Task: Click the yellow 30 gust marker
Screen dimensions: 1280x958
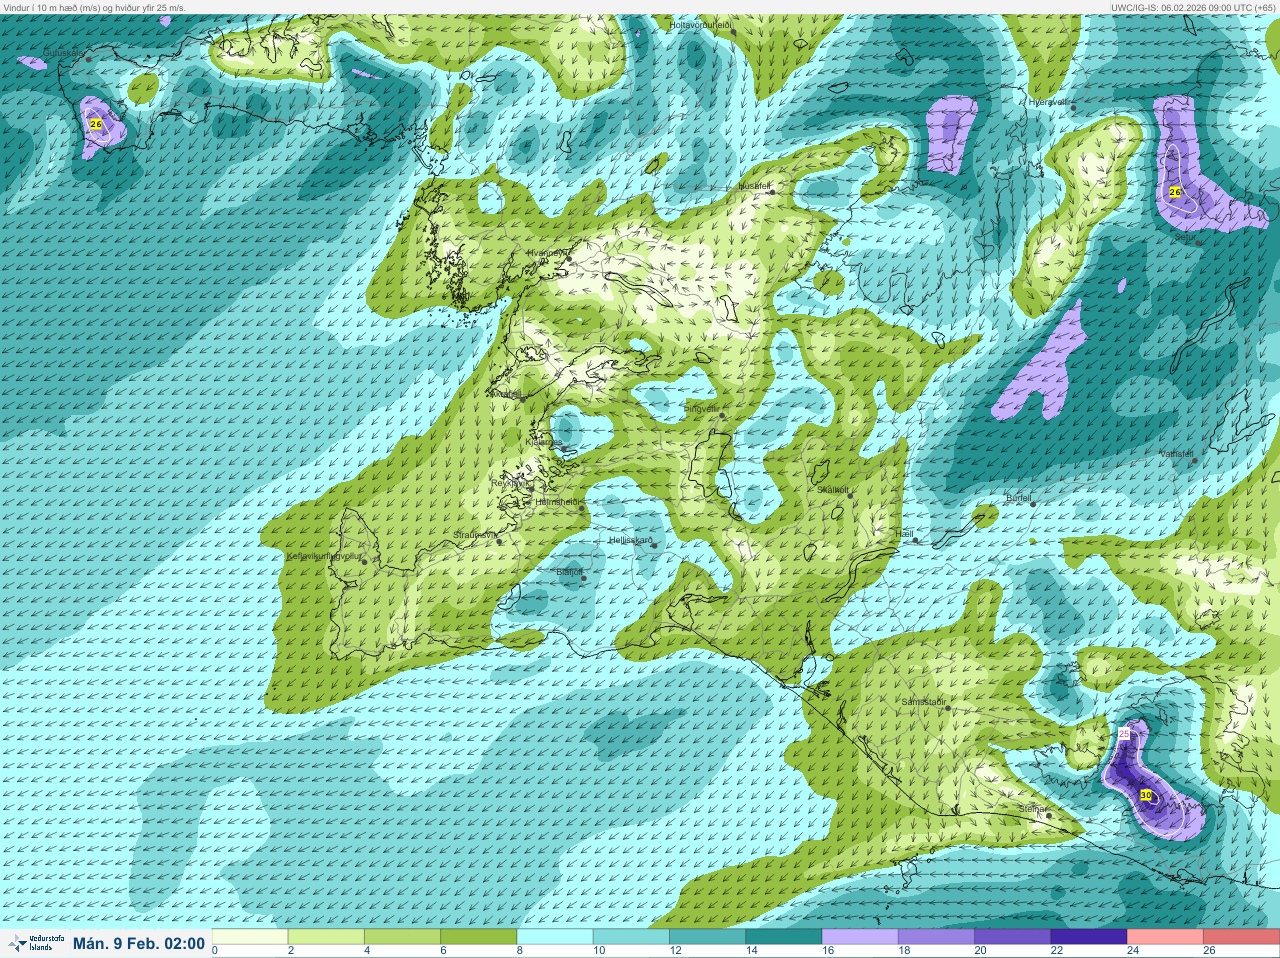Action: click(1146, 796)
